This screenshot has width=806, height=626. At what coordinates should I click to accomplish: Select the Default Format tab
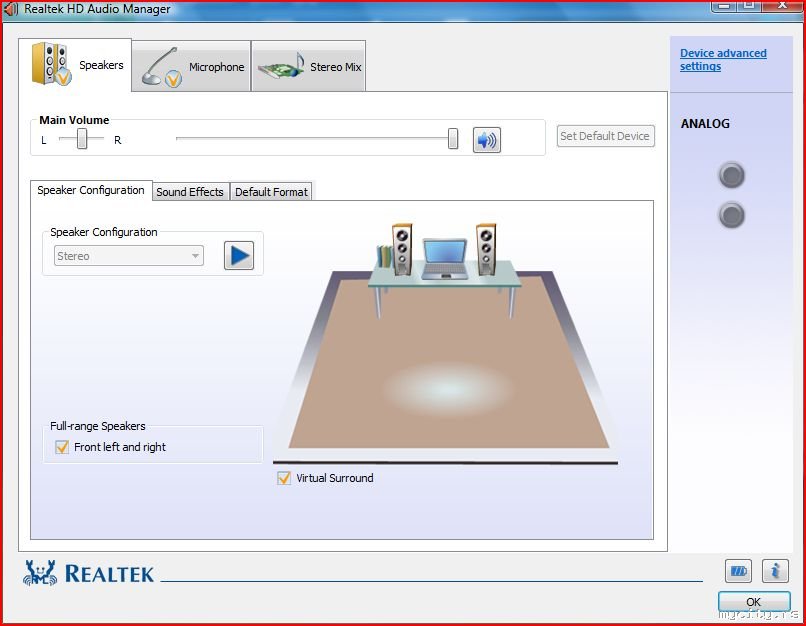(271, 192)
